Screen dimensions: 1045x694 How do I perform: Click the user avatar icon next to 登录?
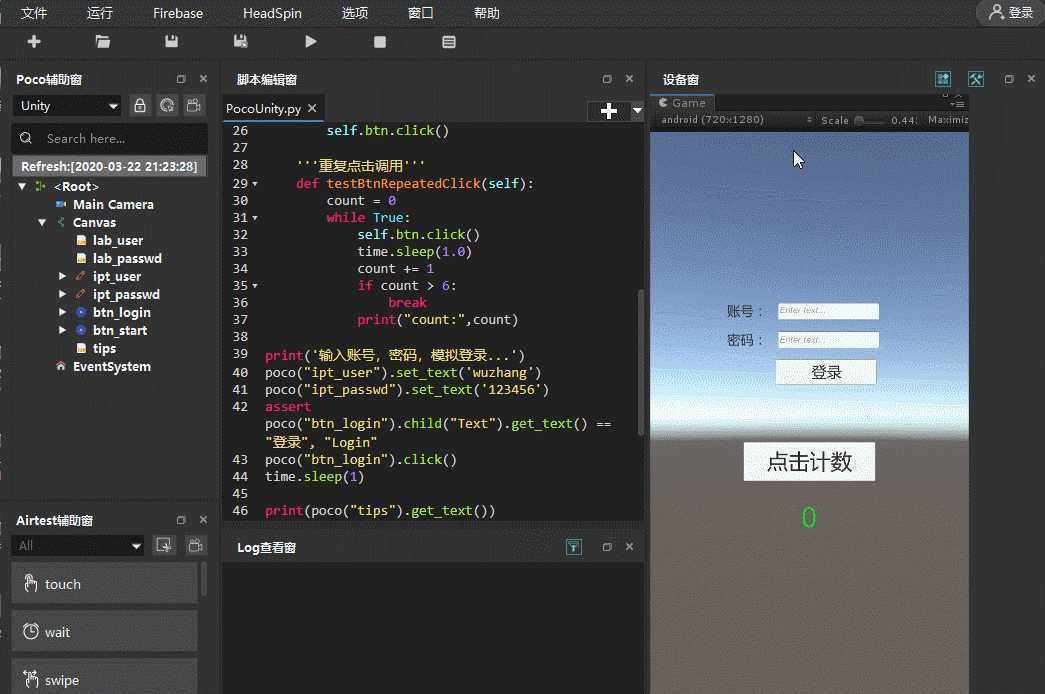tap(996, 12)
